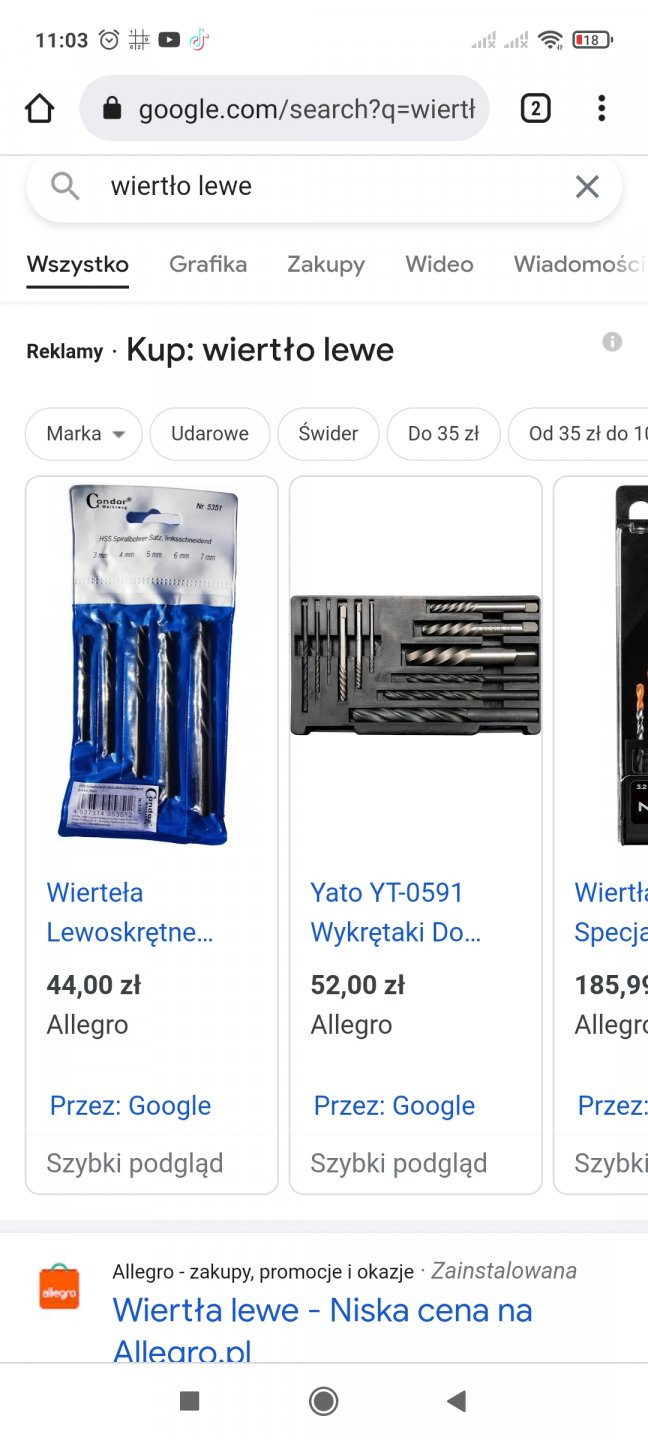The width and height of the screenshot is (648, 1440).
Task: Open the tab switcher showing 2 tabs
Action: [535, 108]
